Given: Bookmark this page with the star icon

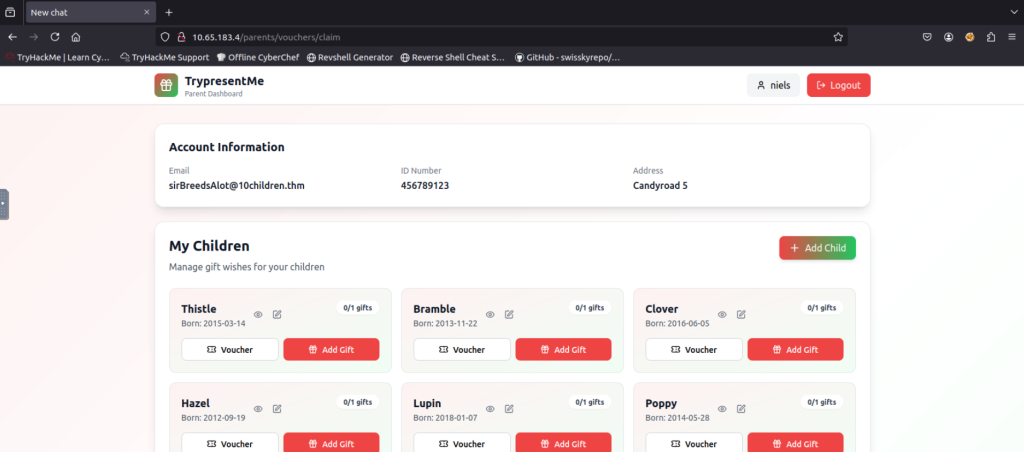Looking at the screenshot, I should coord(838,37).
